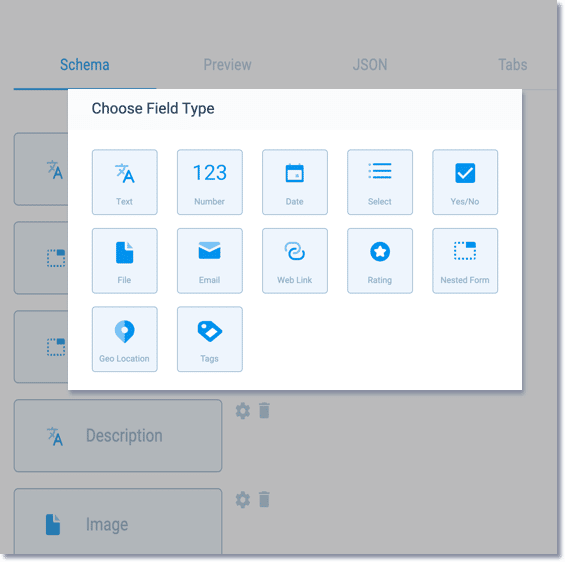Delete the Description field with trash icon
This screenshot has height=562, width=565.
[x=264, y=411]
